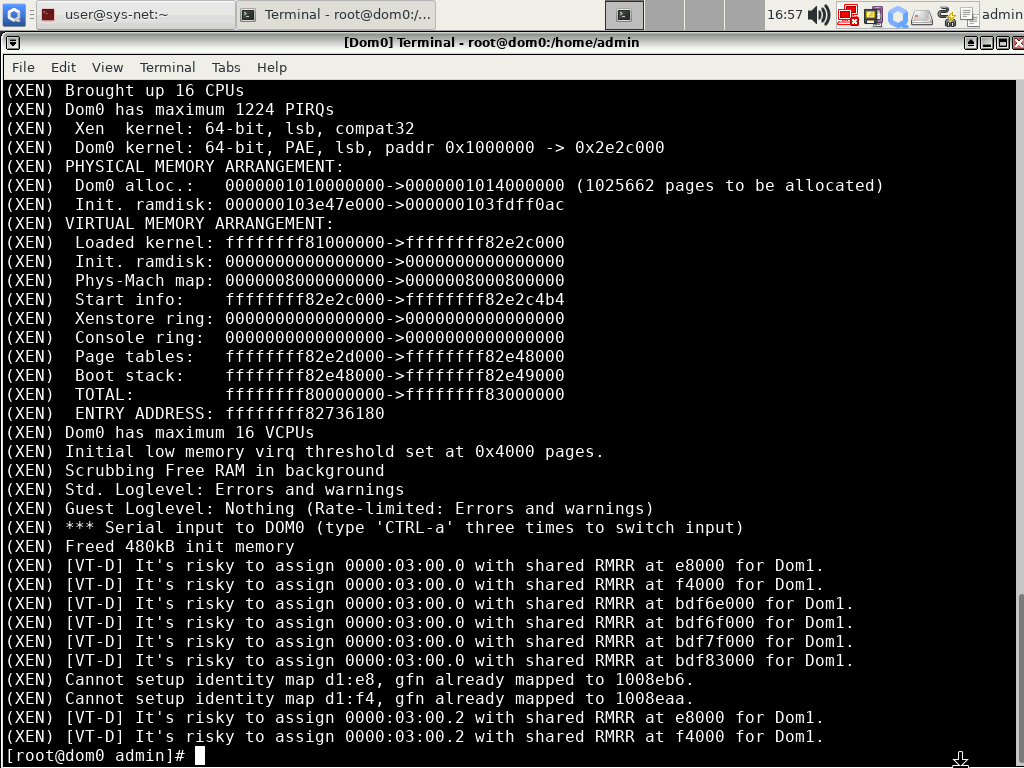Expand the Terminal menu

coord(167,67)
